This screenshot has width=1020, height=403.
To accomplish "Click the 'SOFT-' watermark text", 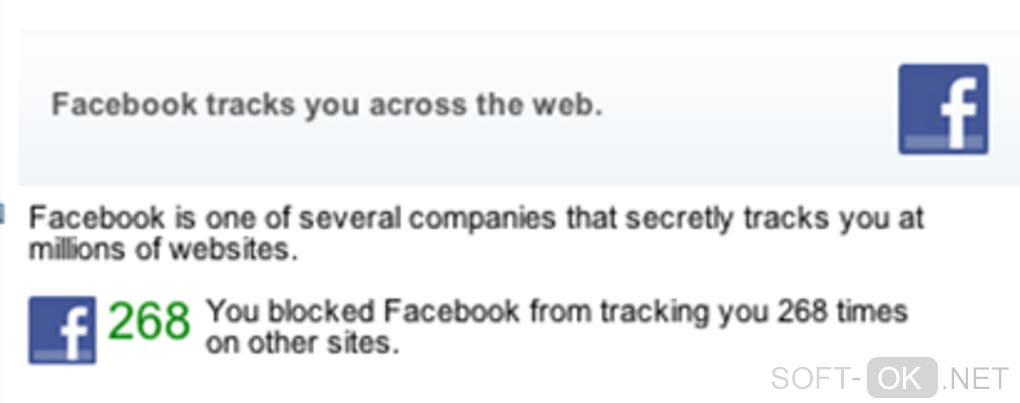I will click(x=817, y=378).
